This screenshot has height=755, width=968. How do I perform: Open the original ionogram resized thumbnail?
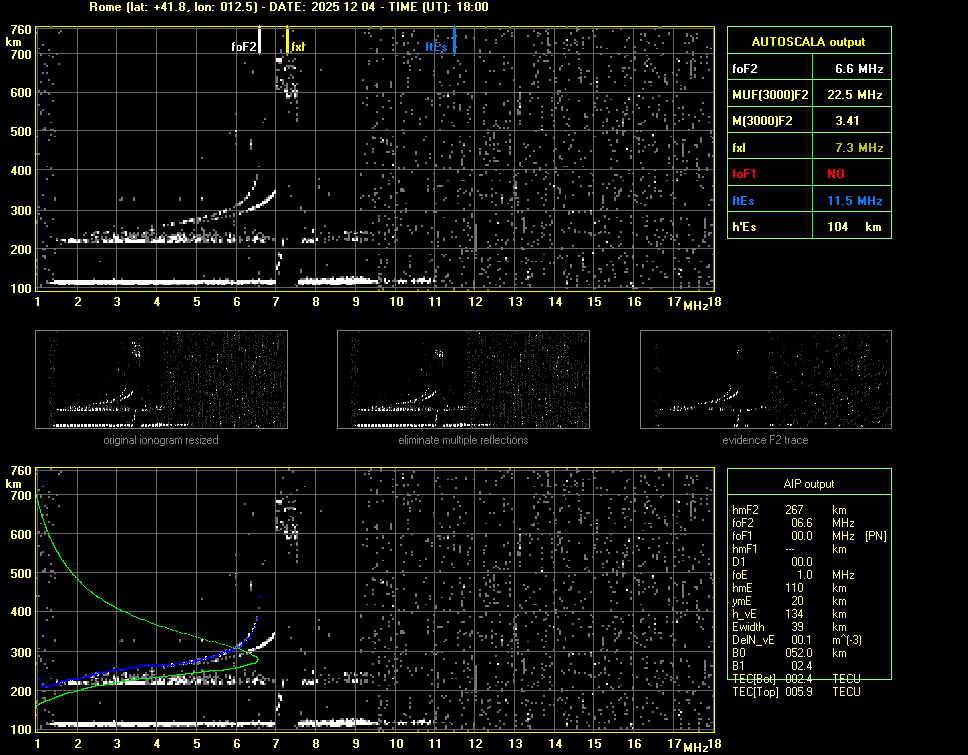[x=161, y=379]
